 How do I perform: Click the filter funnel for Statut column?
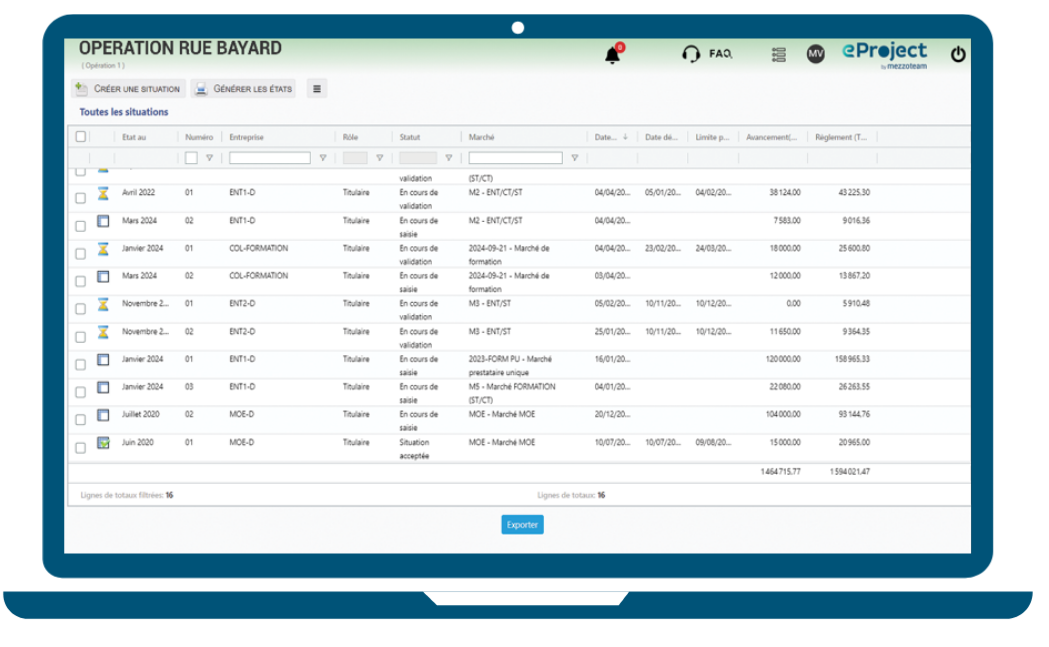pyautogui.click(x=449, y=158)
